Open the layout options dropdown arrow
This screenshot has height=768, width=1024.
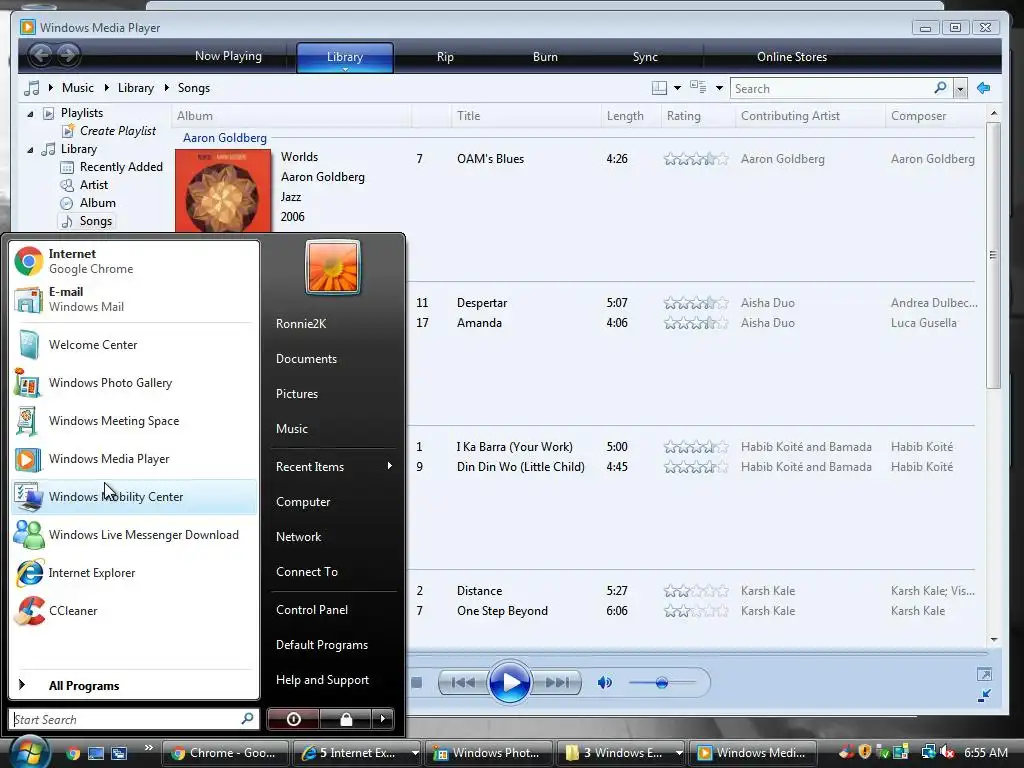tap(677, 88)
